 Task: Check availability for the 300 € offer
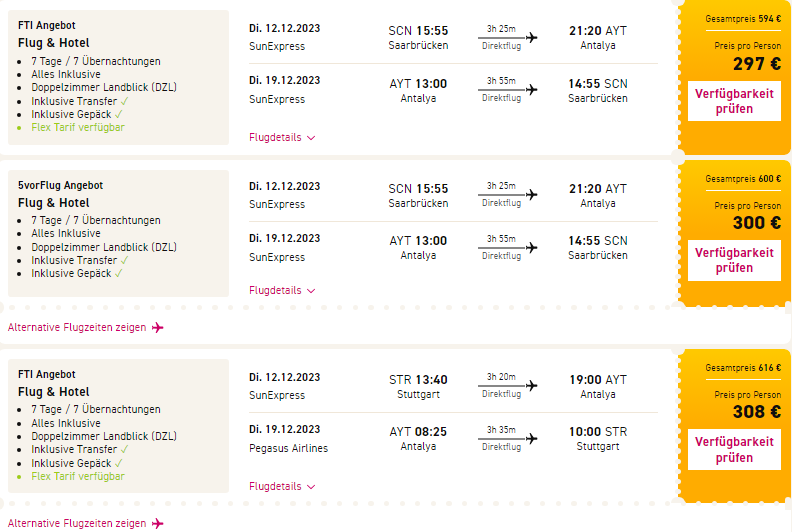click(x=734, y=260)
